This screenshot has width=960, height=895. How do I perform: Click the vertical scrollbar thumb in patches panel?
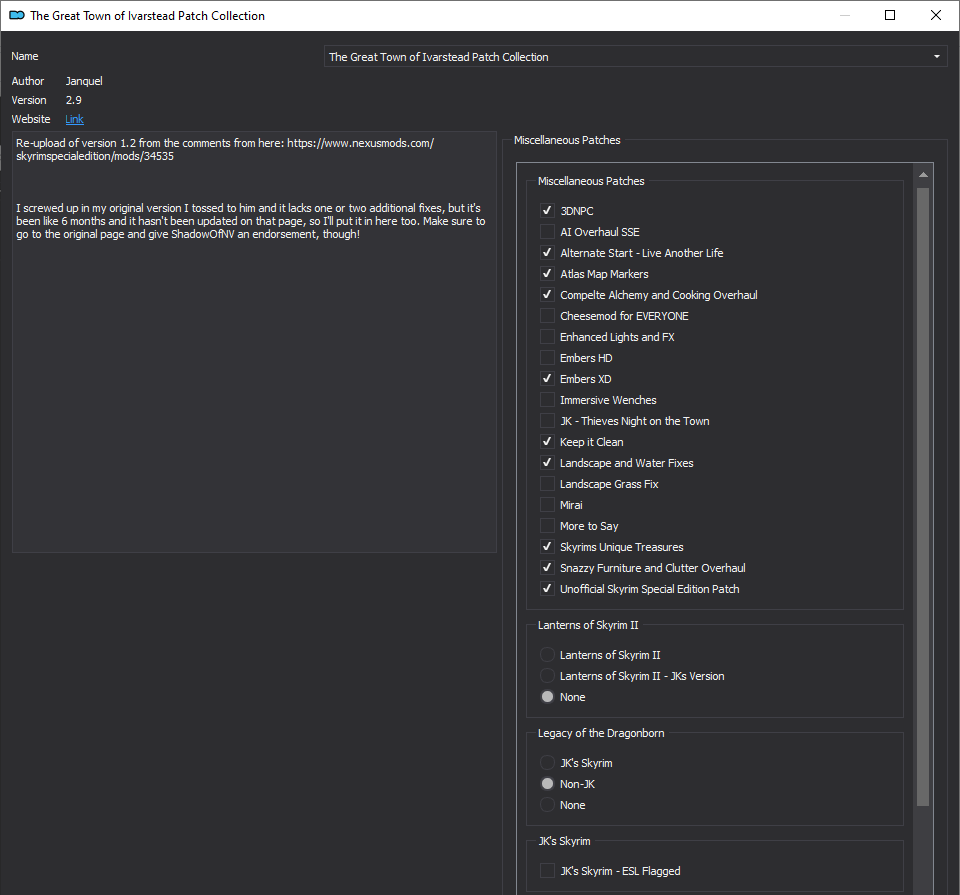[x=923, y=496]
